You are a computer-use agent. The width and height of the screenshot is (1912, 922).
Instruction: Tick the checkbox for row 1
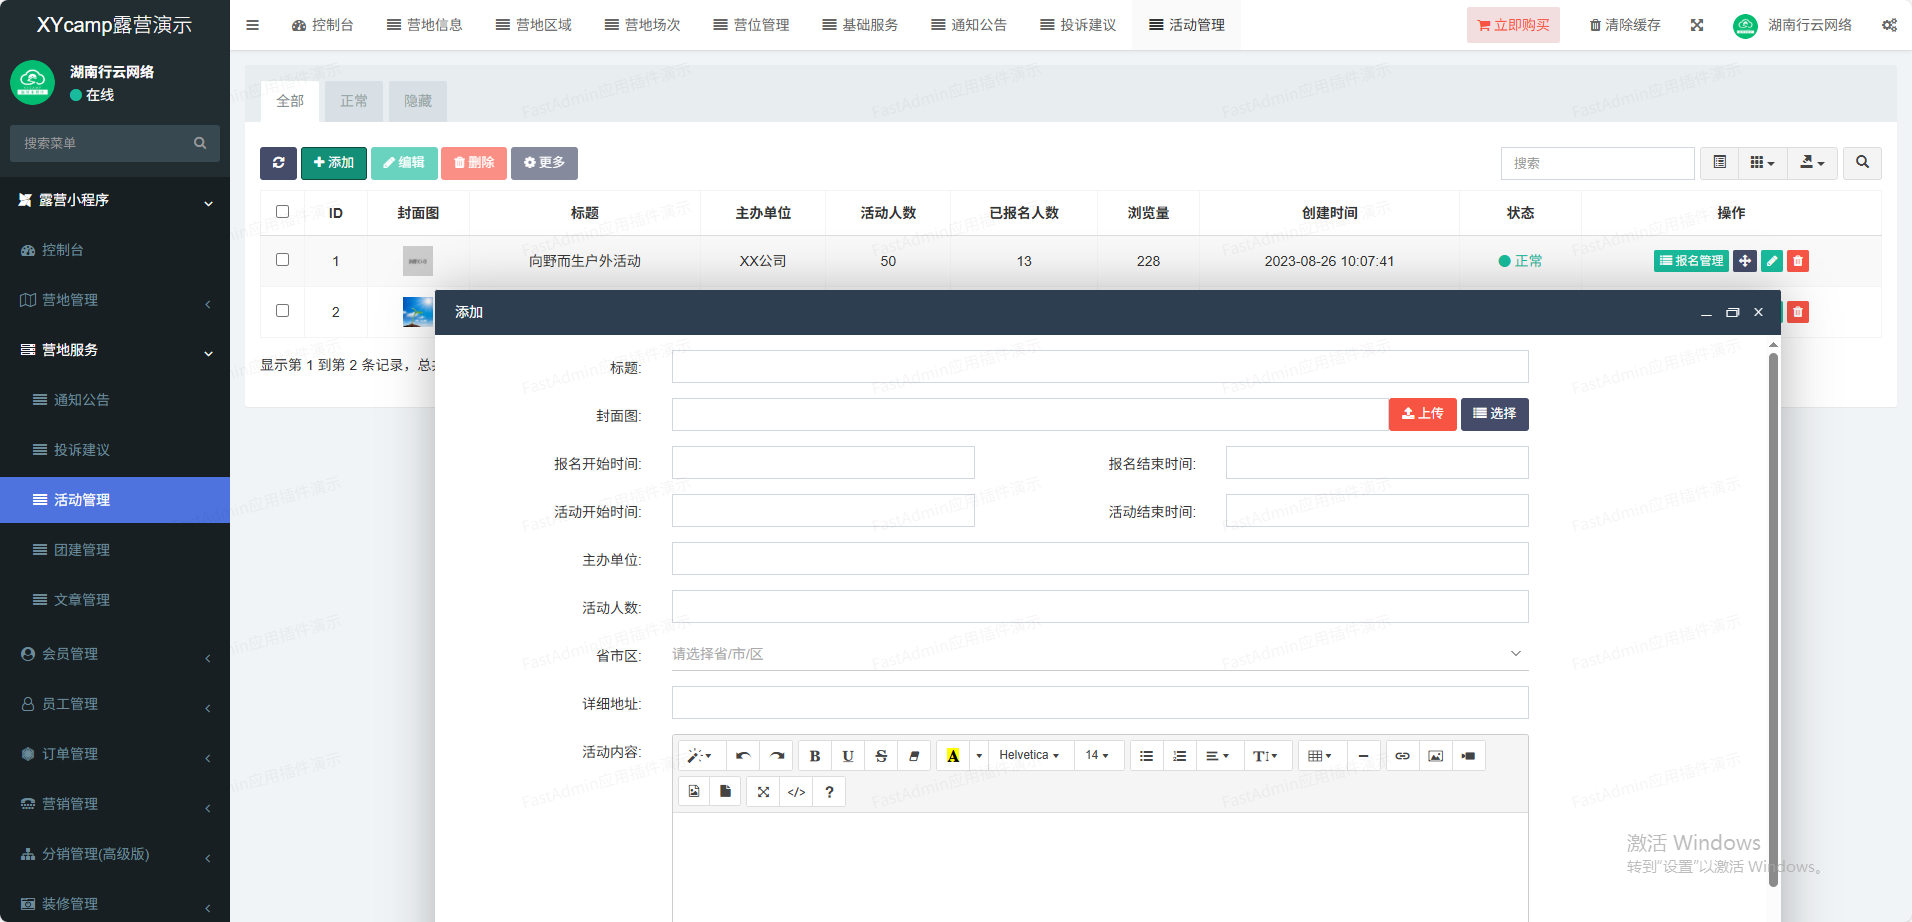pyautogui.click(x=282, y=260)
